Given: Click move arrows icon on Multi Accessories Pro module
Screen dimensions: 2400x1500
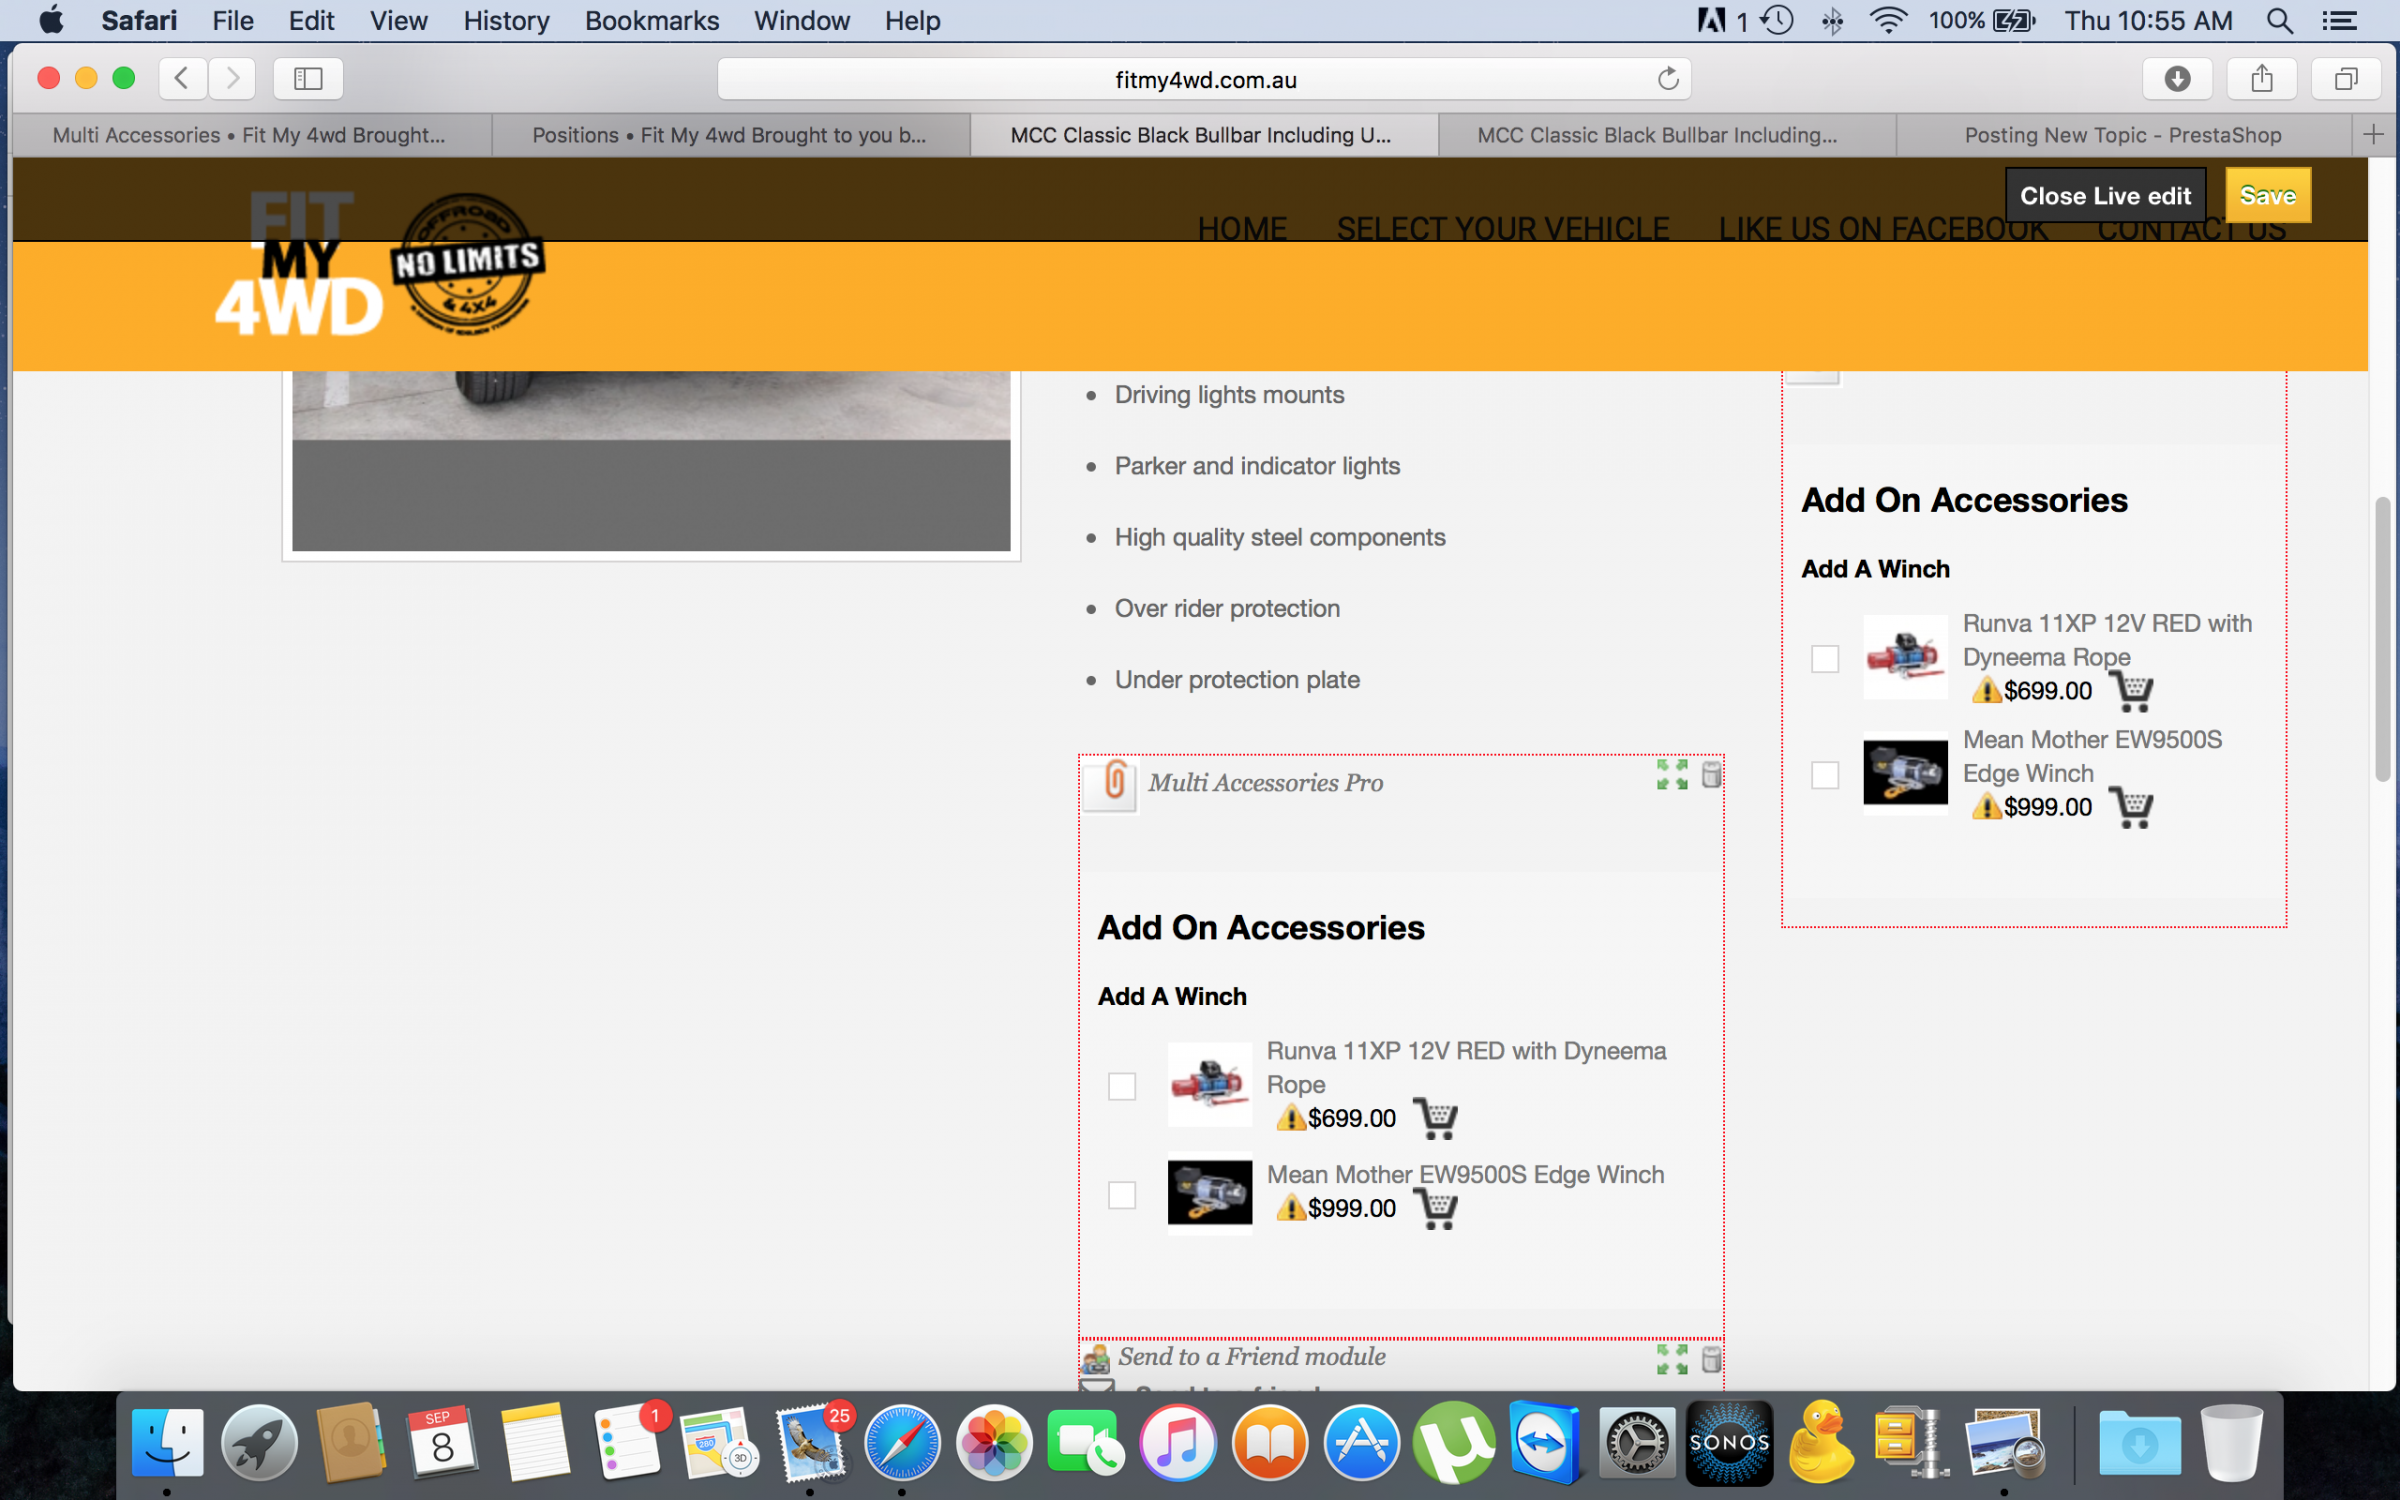Looking at the screenshot, I should pyautogui.click(x=1671, y=775).
